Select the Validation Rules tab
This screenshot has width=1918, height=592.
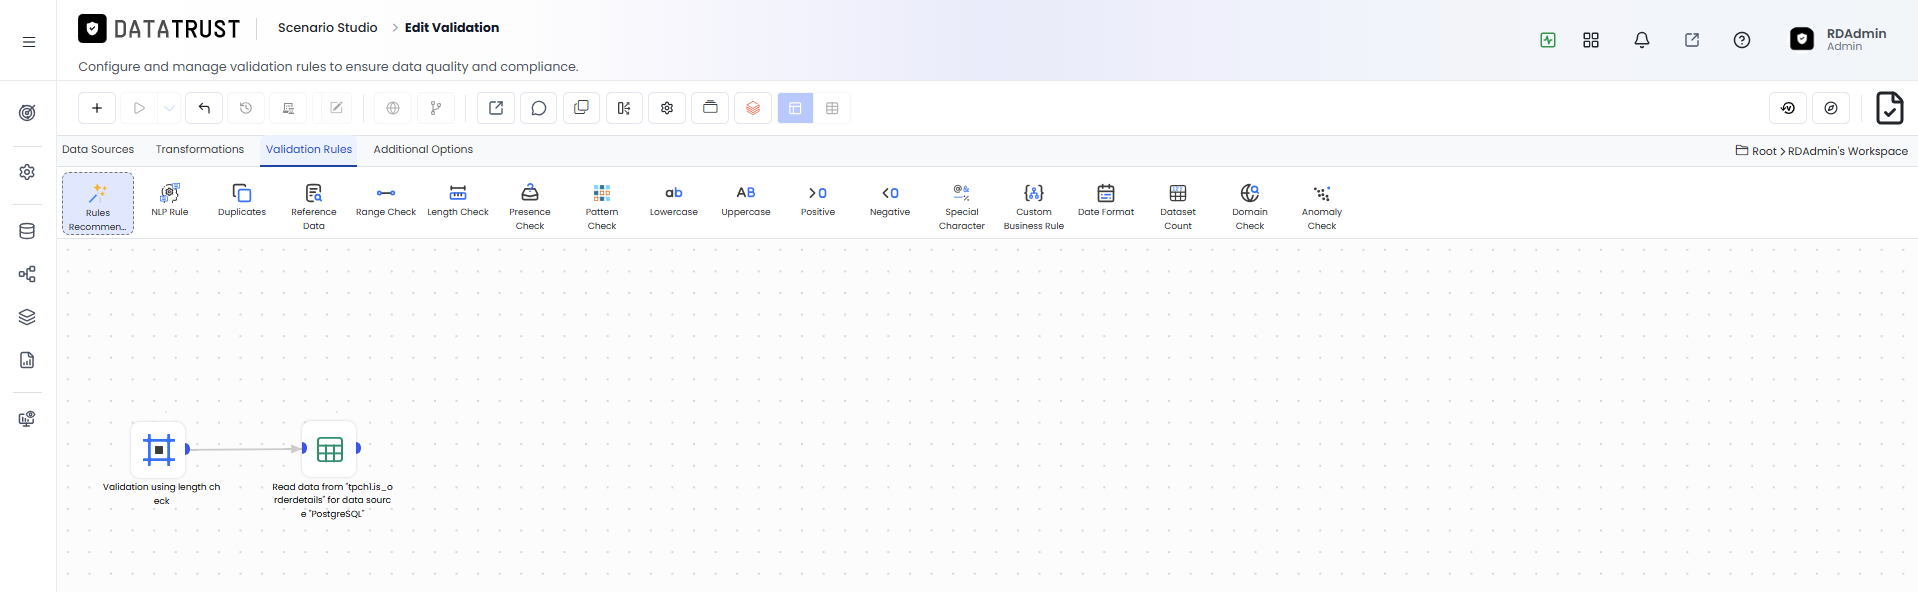pyautogui.click(x=309, y=149)
